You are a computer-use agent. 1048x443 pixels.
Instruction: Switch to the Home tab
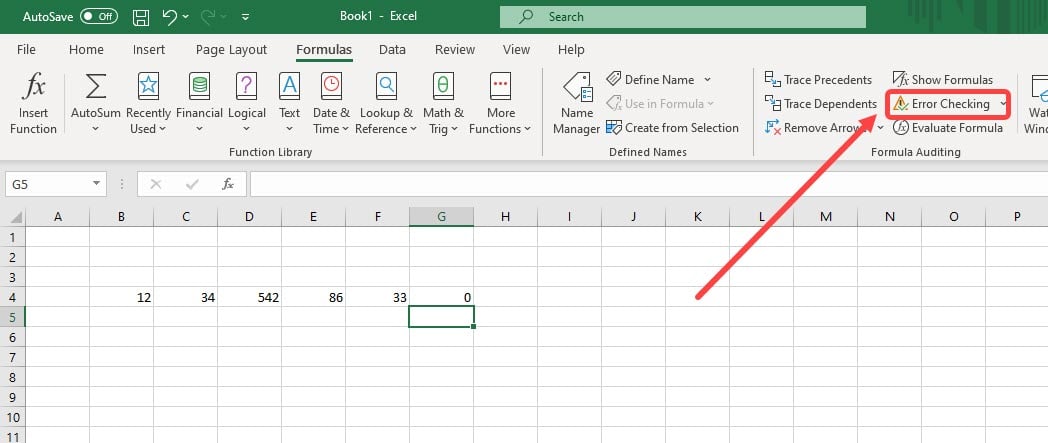(86, 49)
